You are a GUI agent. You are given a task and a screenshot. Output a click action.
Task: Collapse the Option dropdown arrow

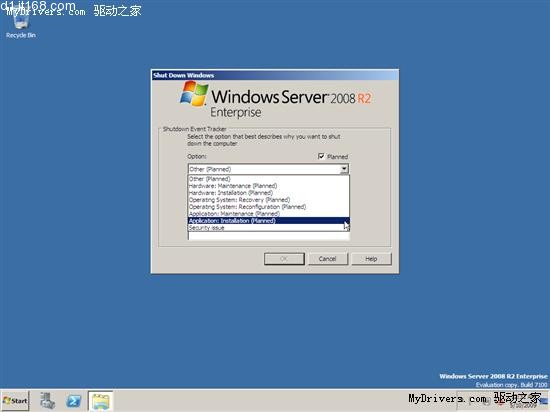click(x=344, y=169)
